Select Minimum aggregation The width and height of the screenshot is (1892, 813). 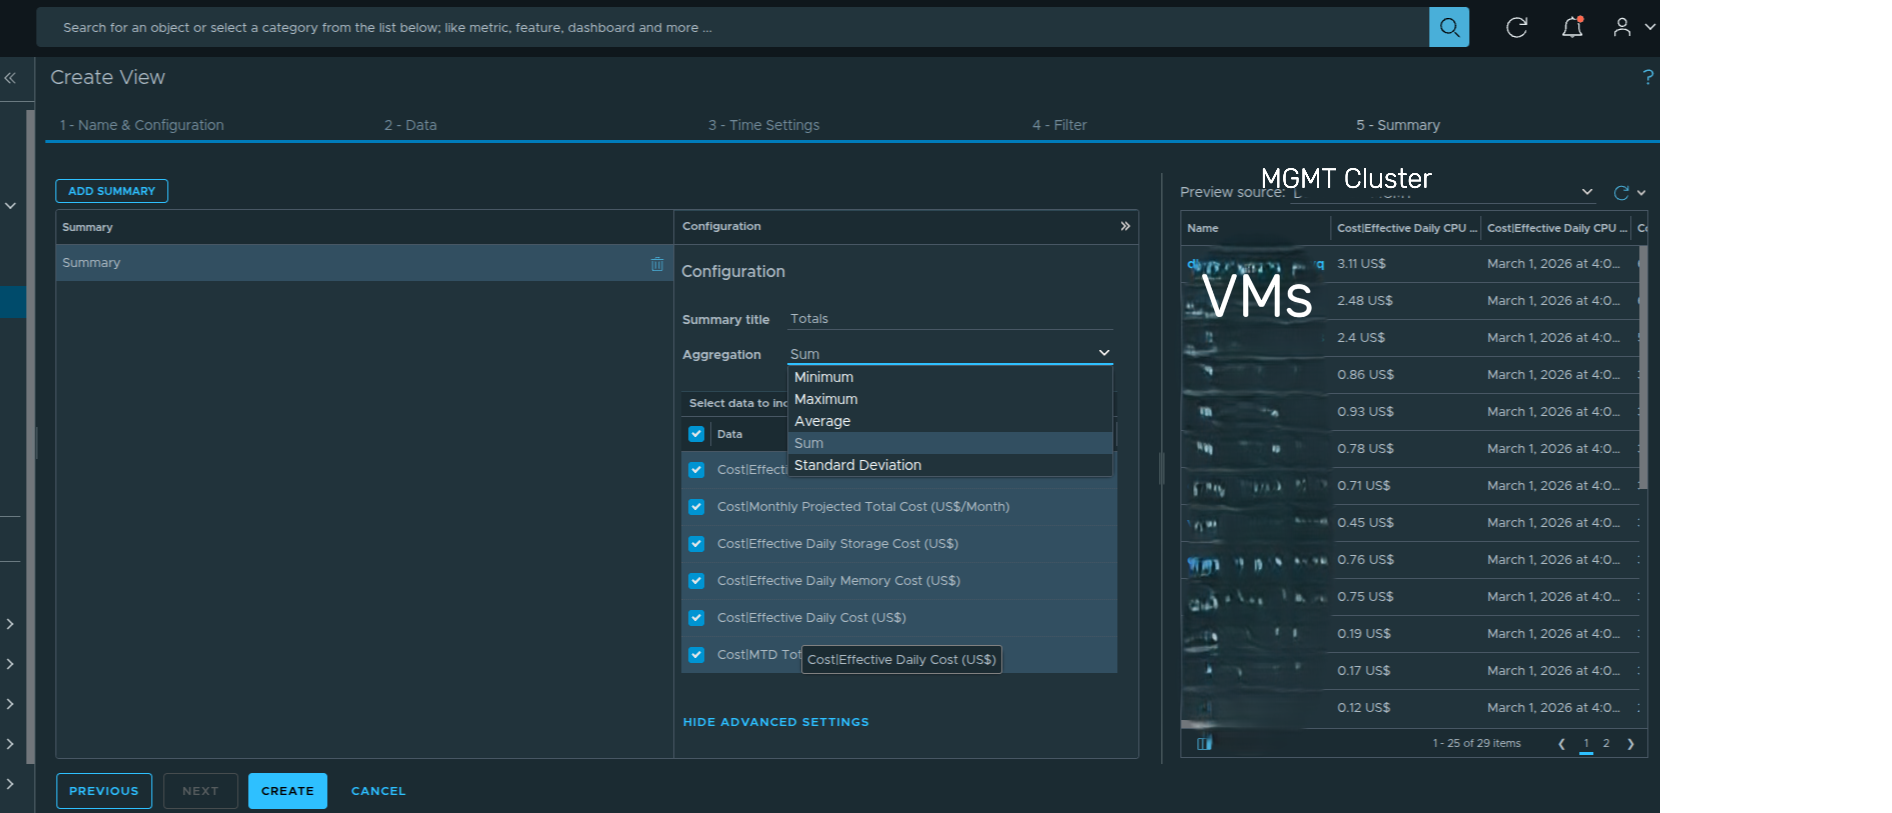coord(950,377)
